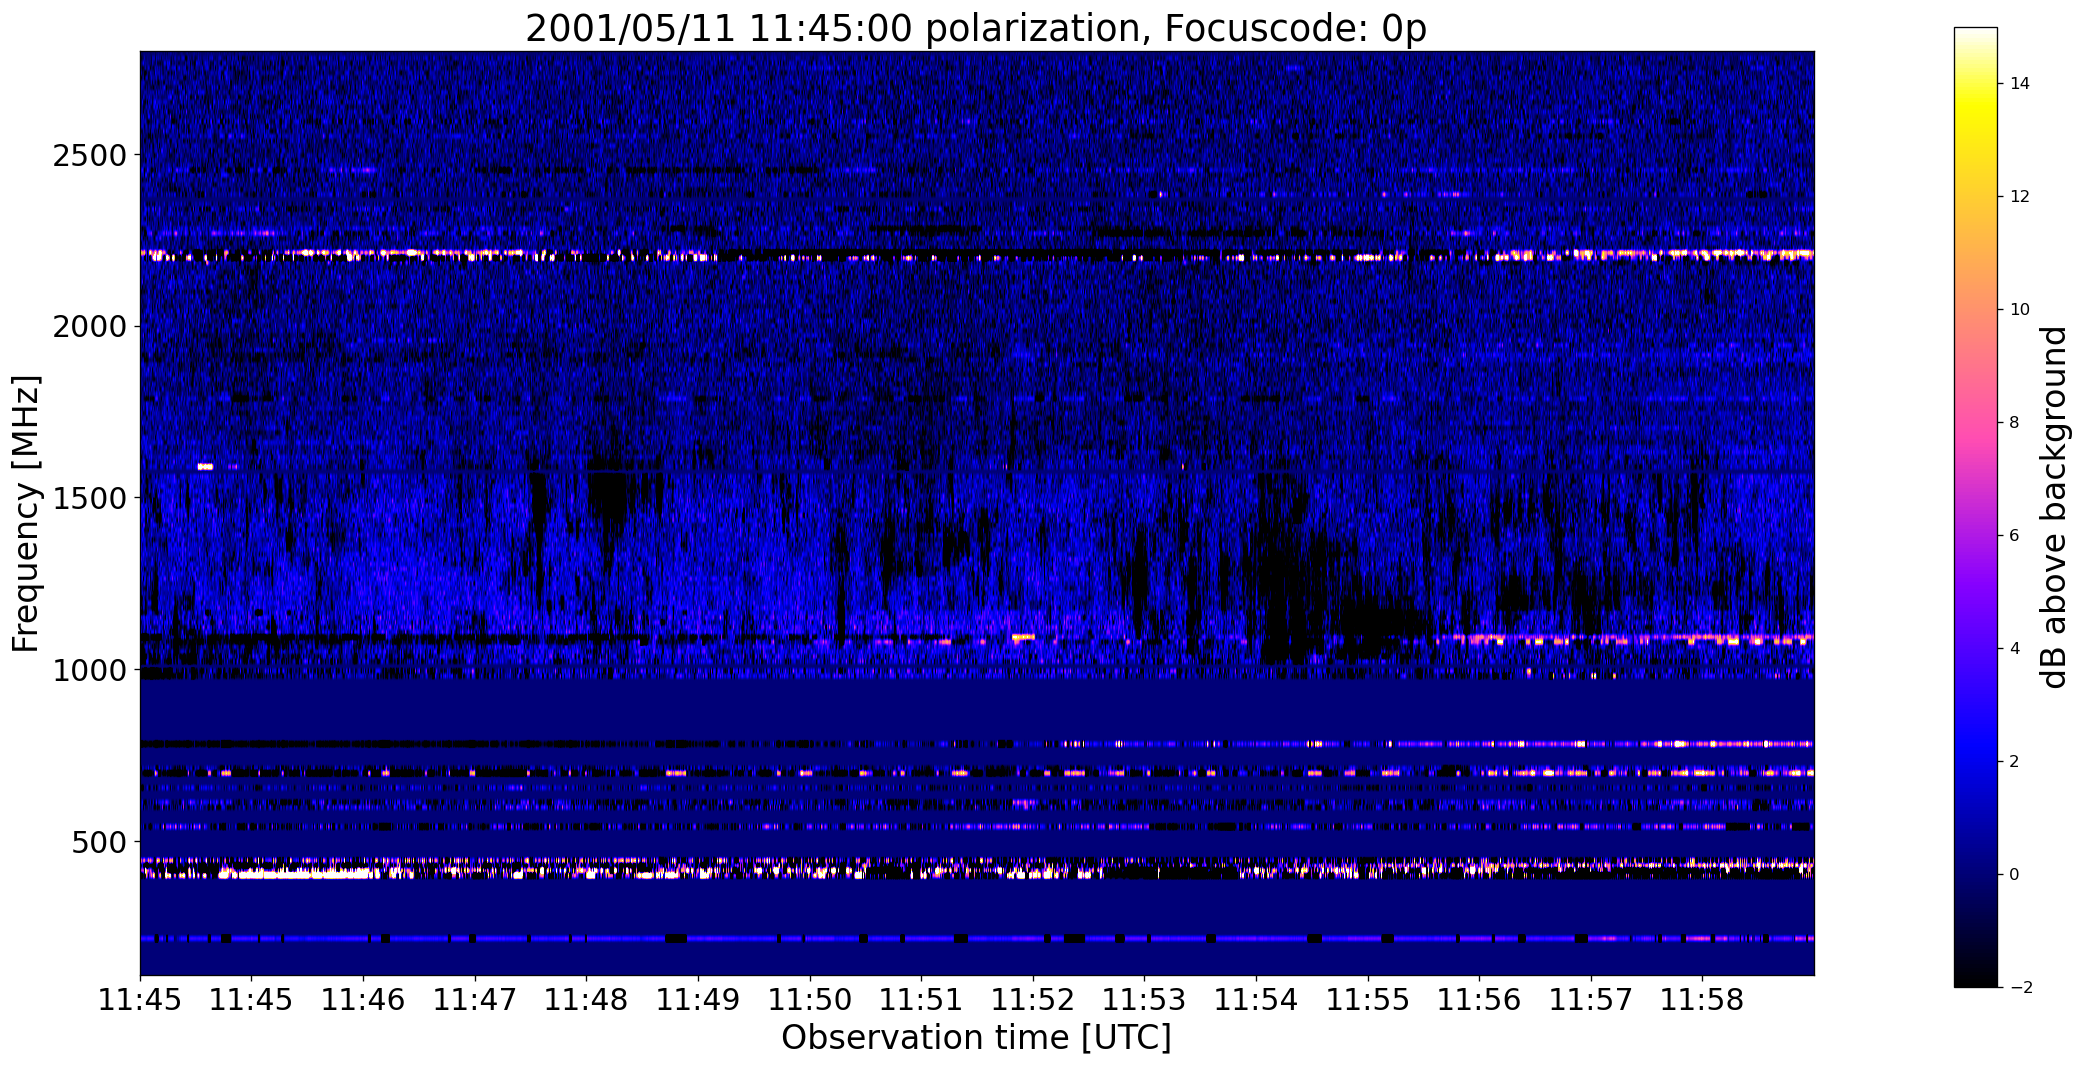Image resolution: width=2085 pixels, height=1067 pixels.
Task: Click the 1000 frequency tick label
Action: point(88,670)
